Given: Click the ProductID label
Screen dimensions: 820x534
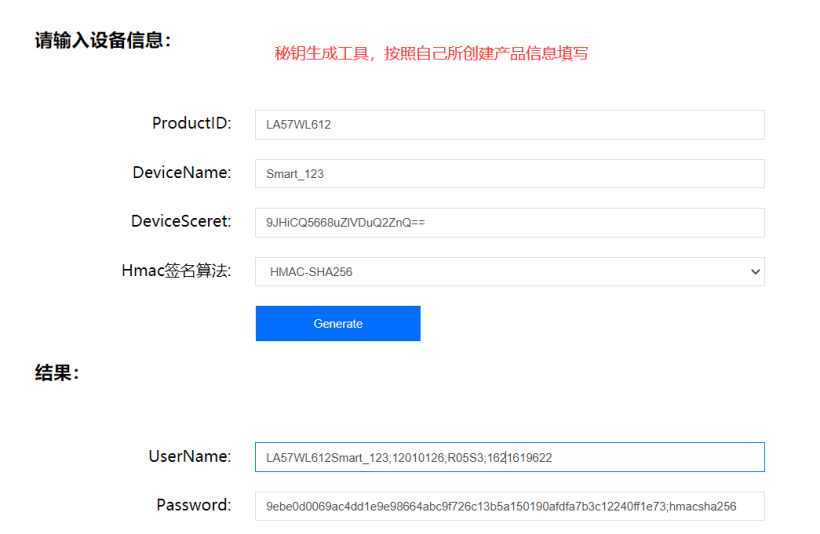Looking at the screenshot, I should coord(191,123).
